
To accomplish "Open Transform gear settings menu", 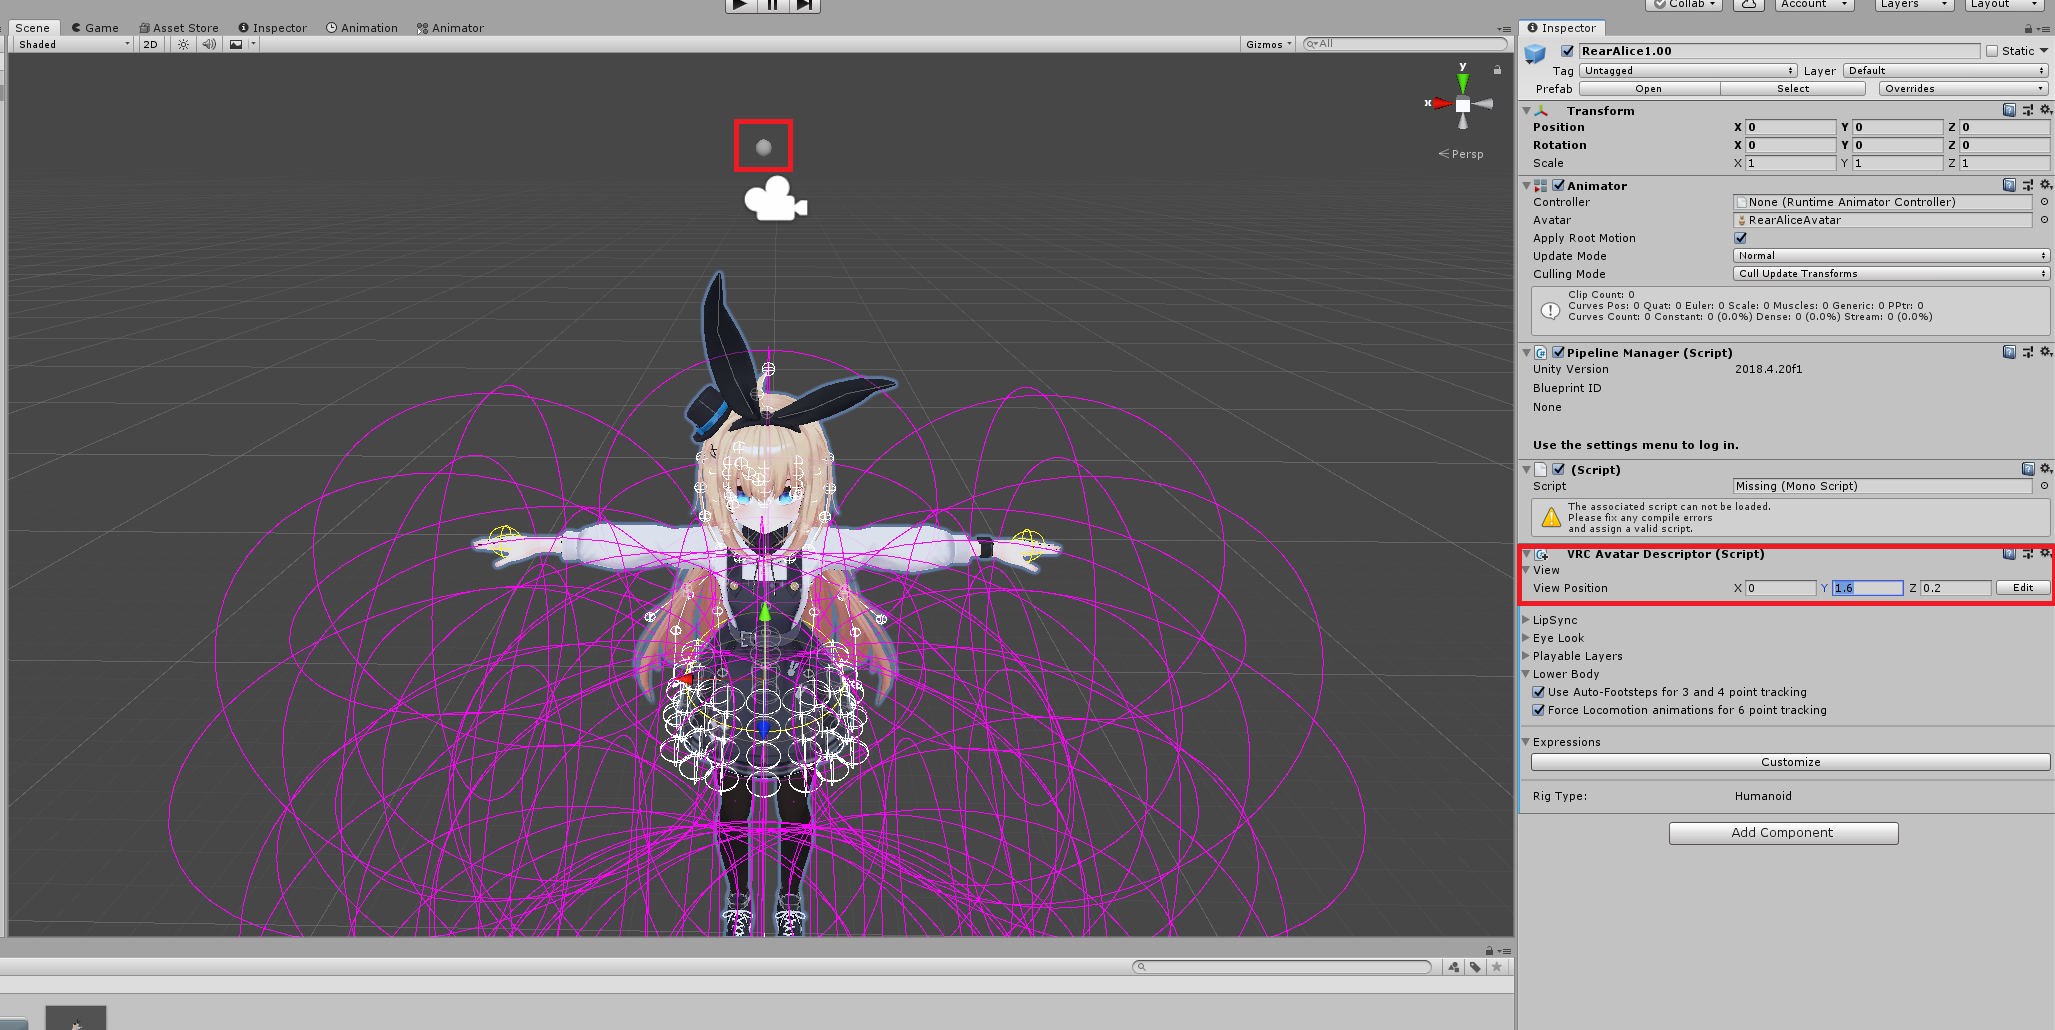I will [2046, 110].
